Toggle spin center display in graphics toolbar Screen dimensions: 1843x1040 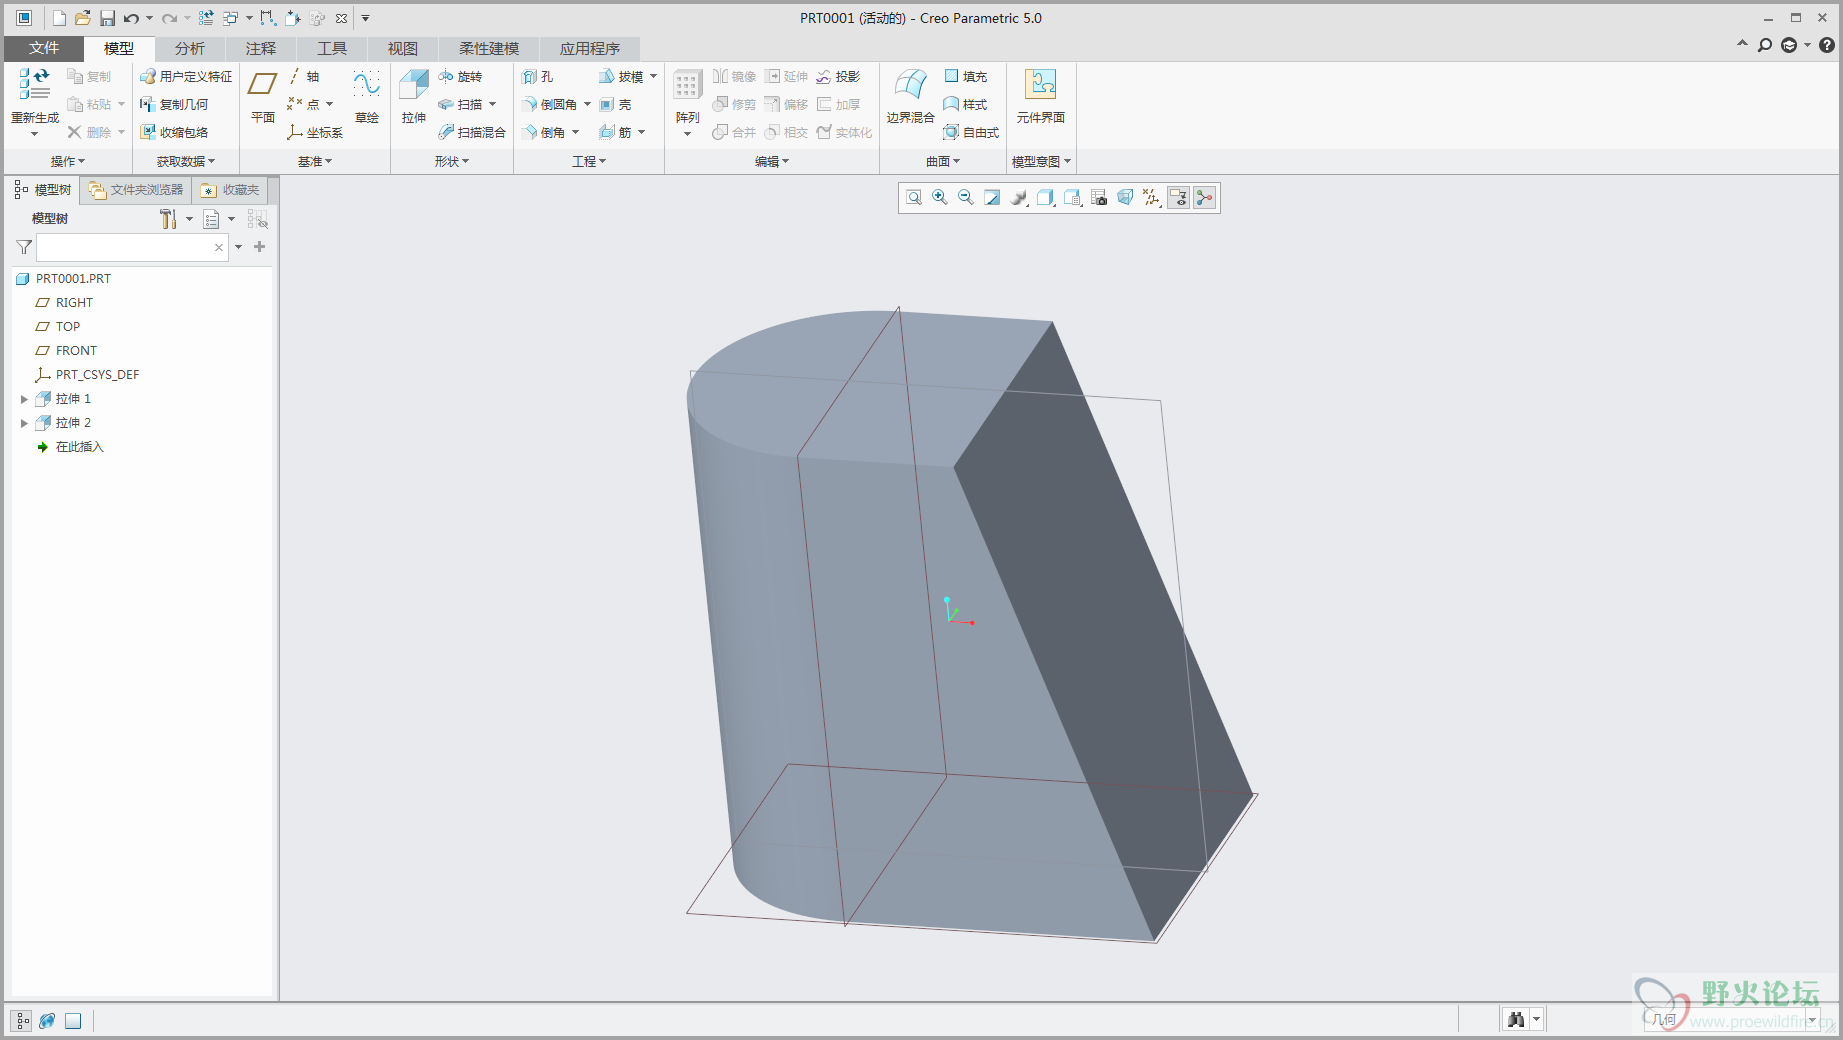pos(1205,198)
